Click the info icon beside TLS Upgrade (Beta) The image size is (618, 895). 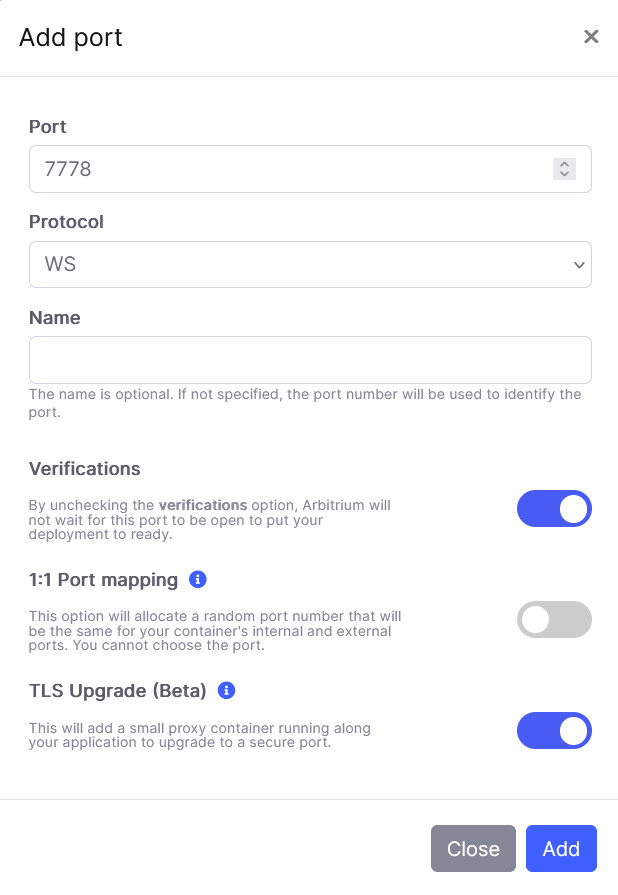click(x=226, y=690)
